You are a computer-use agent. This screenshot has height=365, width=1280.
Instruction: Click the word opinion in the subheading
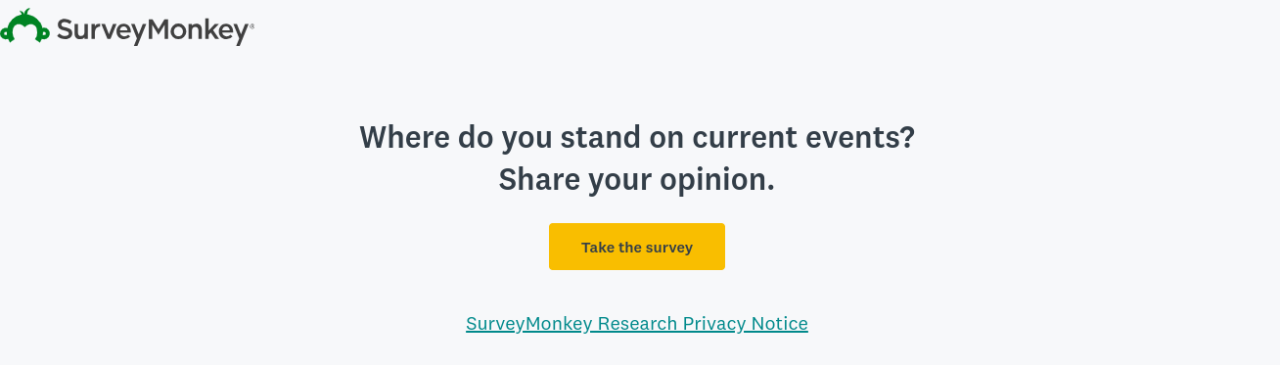(x=711, y=181)
